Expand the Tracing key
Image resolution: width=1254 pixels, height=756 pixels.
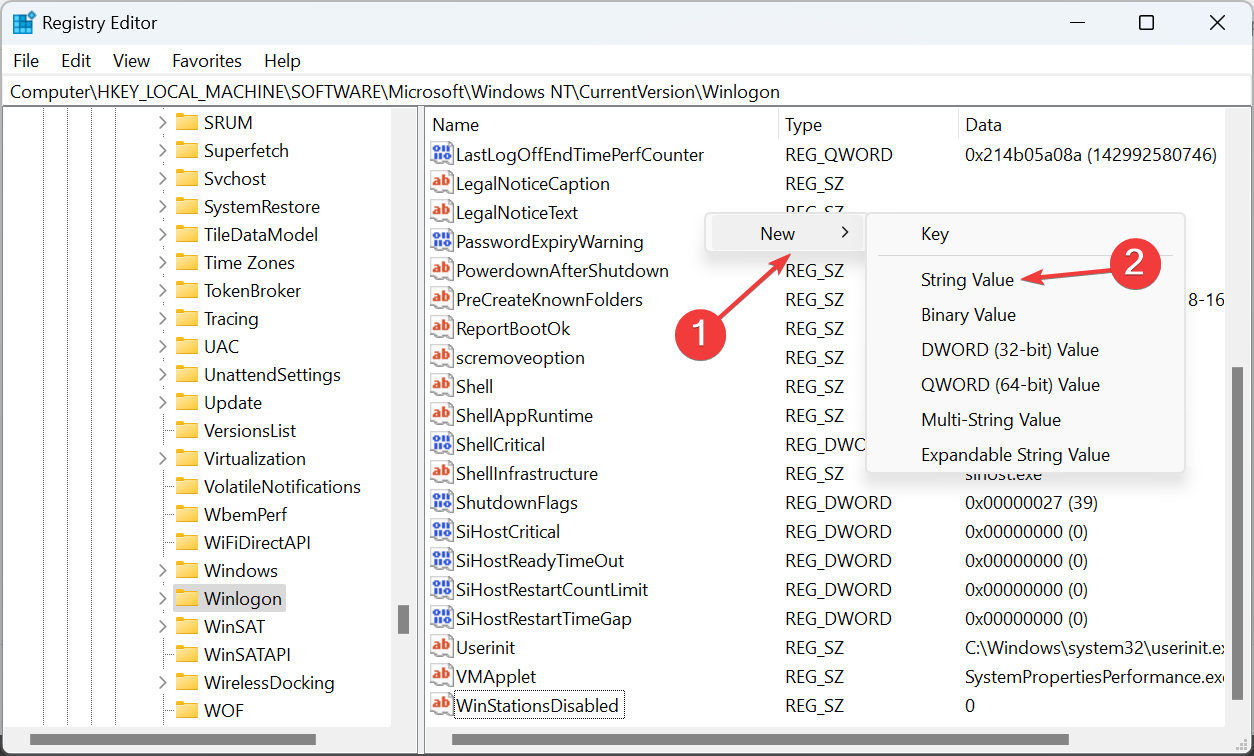(x=162, y=318)
